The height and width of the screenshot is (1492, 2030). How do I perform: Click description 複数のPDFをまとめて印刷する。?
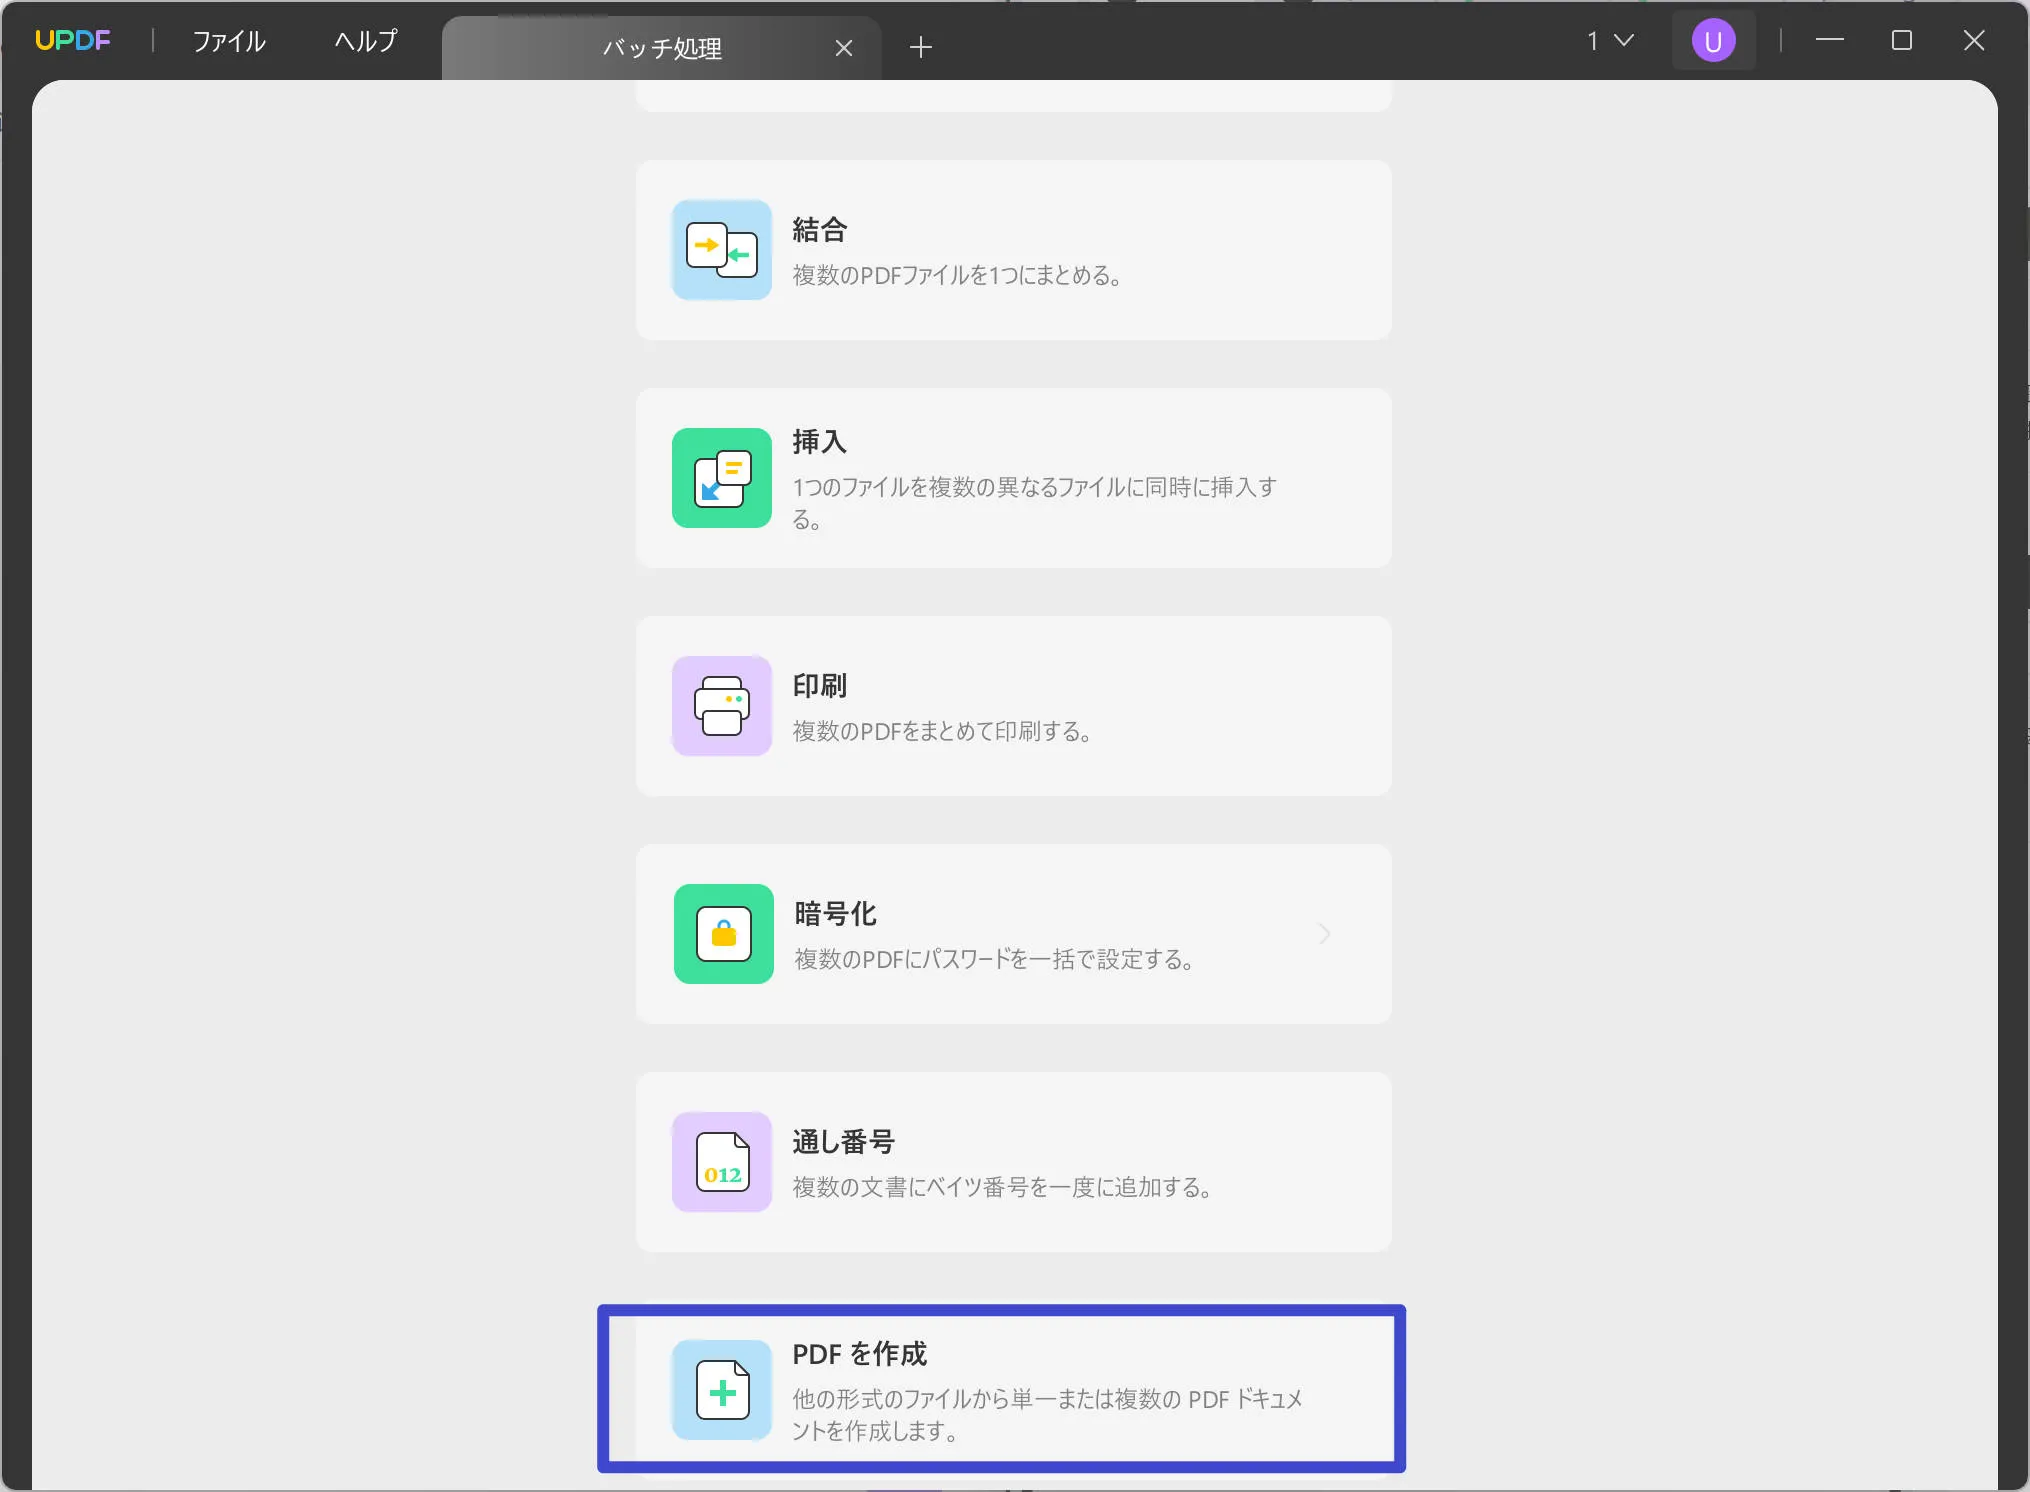(942, 731)
